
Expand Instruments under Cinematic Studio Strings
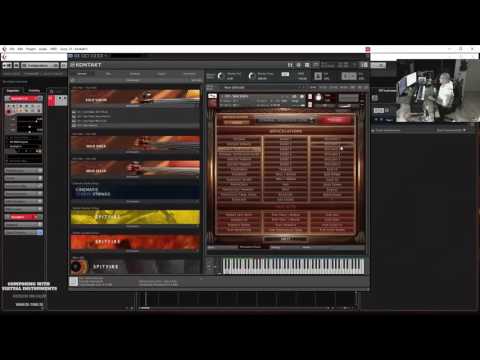coord(133,202)
